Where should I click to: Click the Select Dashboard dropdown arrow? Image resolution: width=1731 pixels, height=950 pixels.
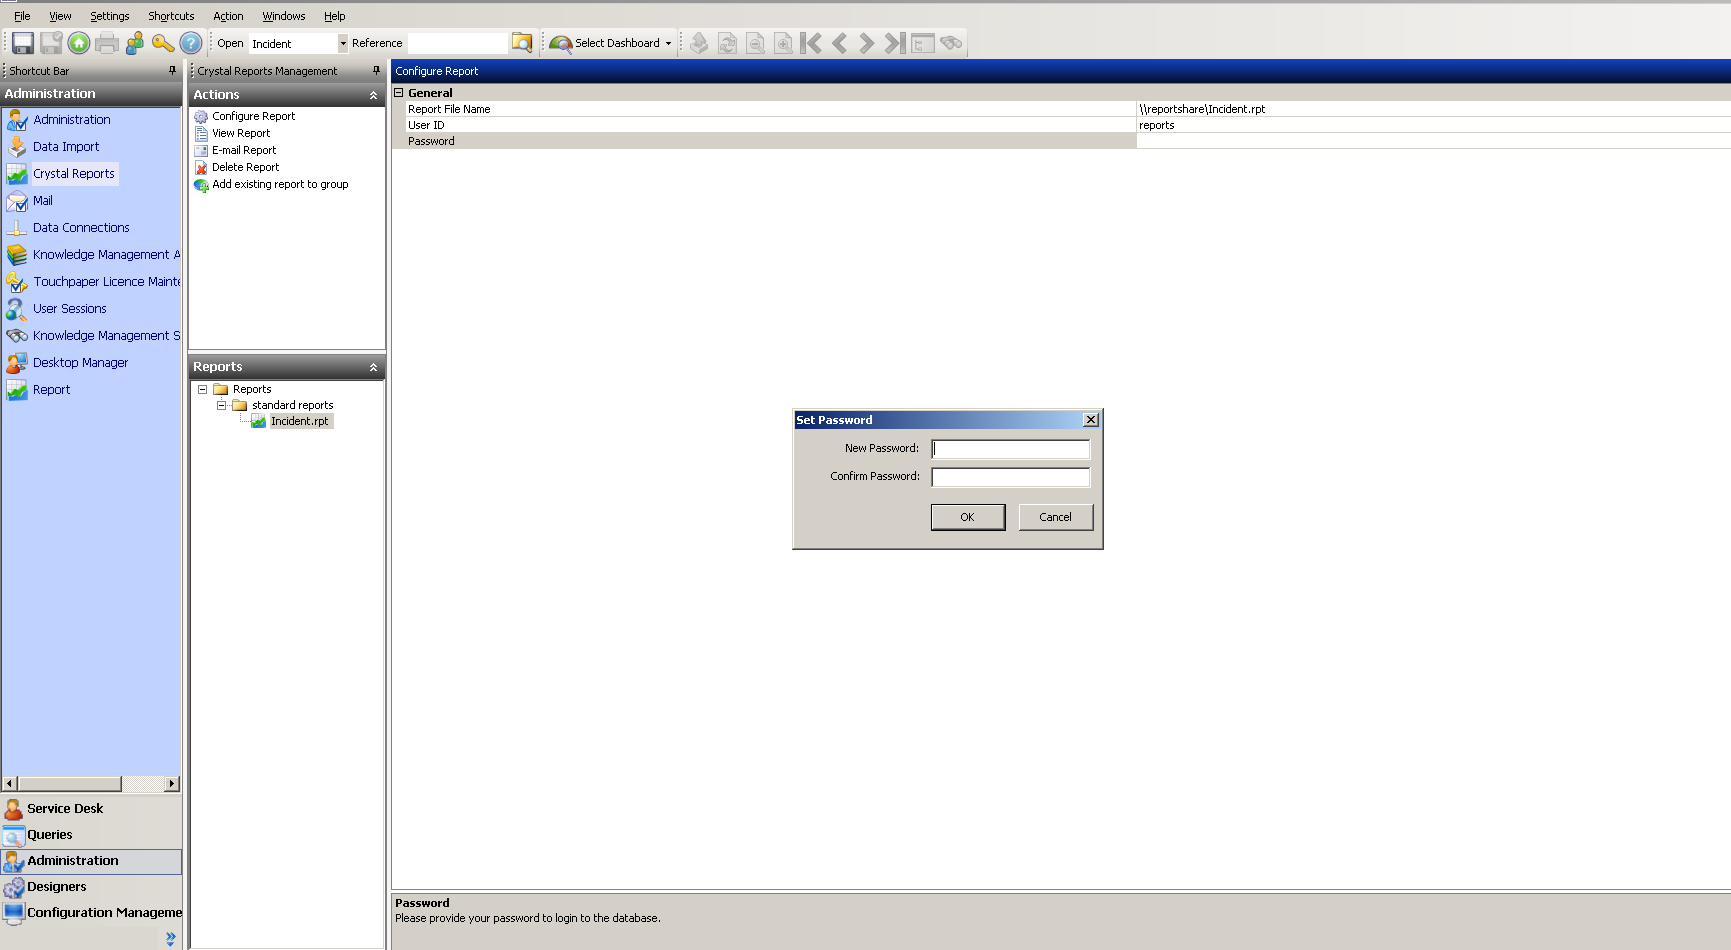coord(667,43)
